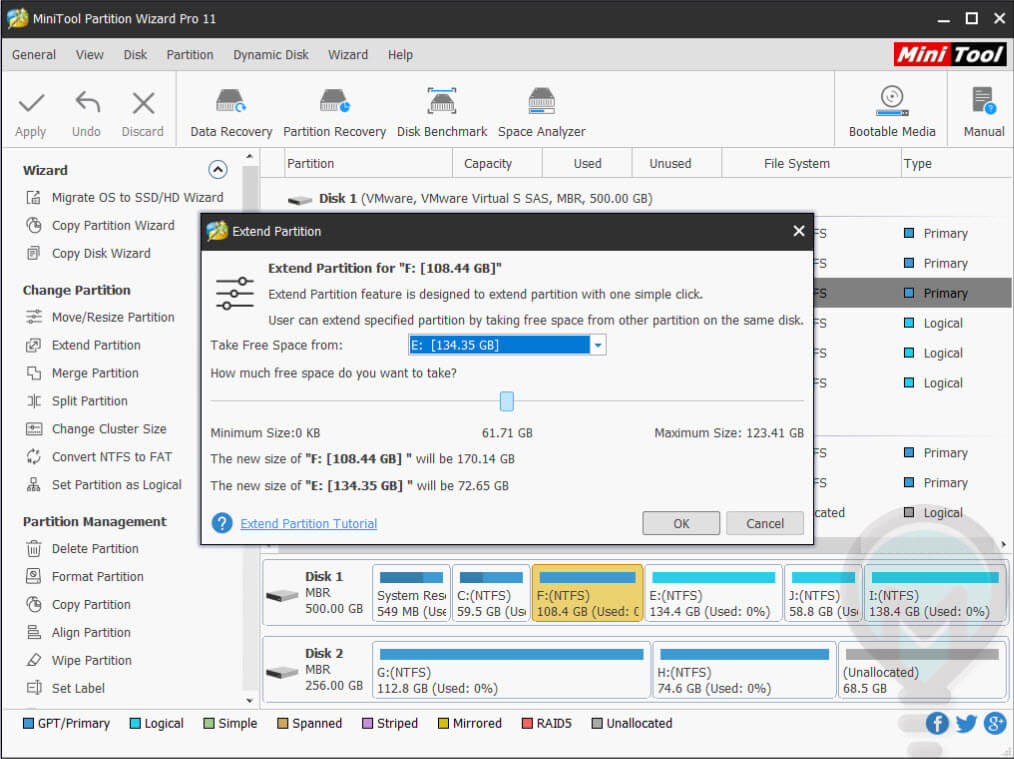
Task: Open the Extend Partition Tutorial link
Action: pyautogui.click(x=308, y=524)
